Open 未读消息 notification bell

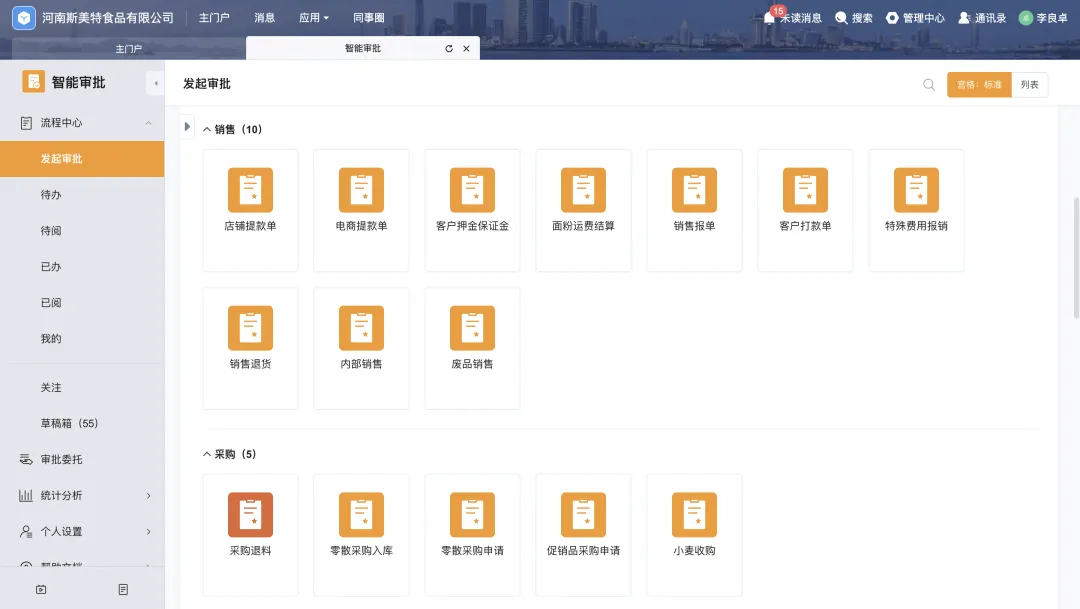[769, 18]
